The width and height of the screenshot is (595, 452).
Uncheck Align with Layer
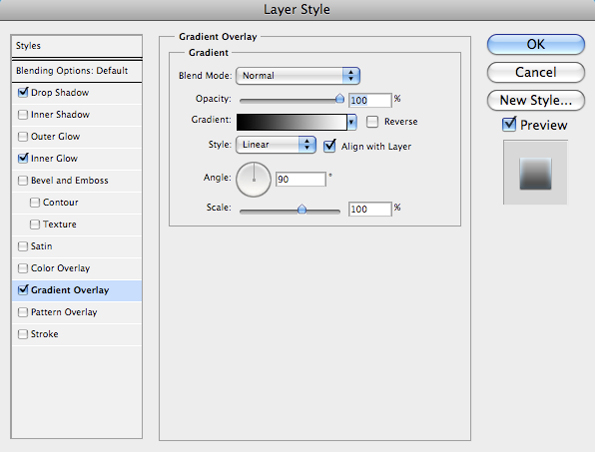pyautogui.click(x=329, y=146)
